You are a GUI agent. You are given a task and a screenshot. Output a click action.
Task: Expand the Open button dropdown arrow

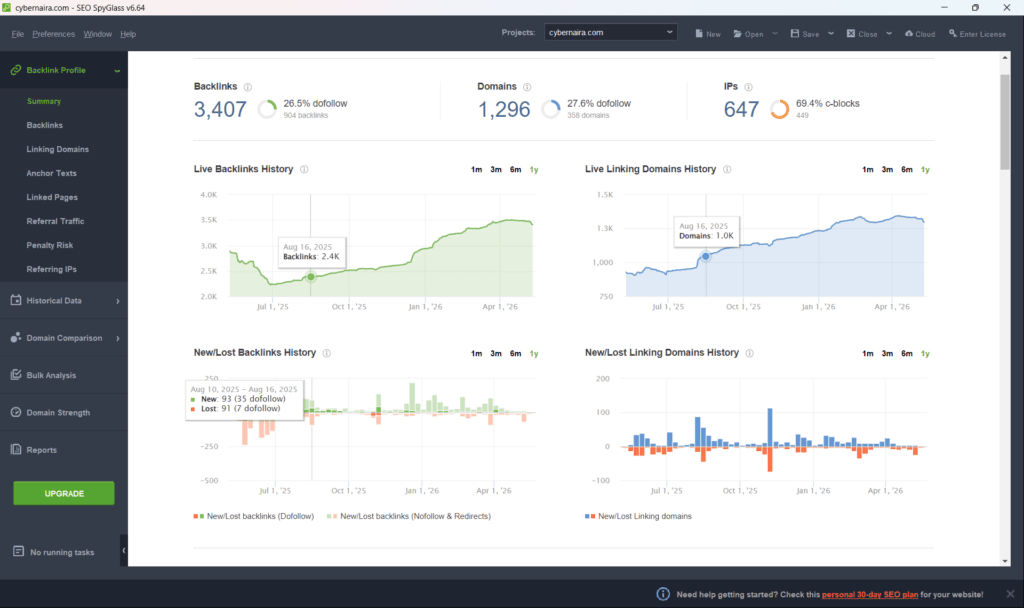[x=775, y=34]
